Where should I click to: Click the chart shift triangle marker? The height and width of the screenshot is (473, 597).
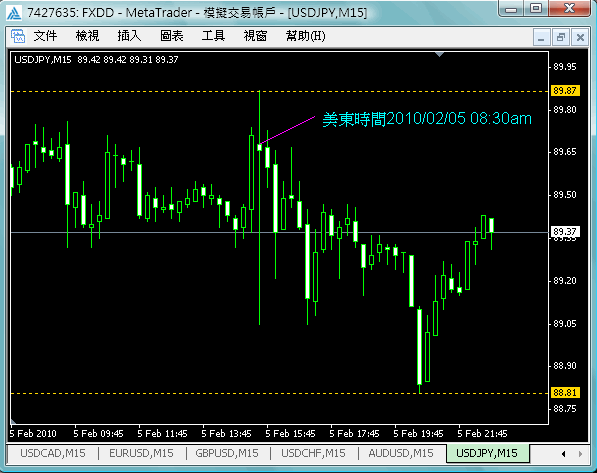tap(439, 55)
